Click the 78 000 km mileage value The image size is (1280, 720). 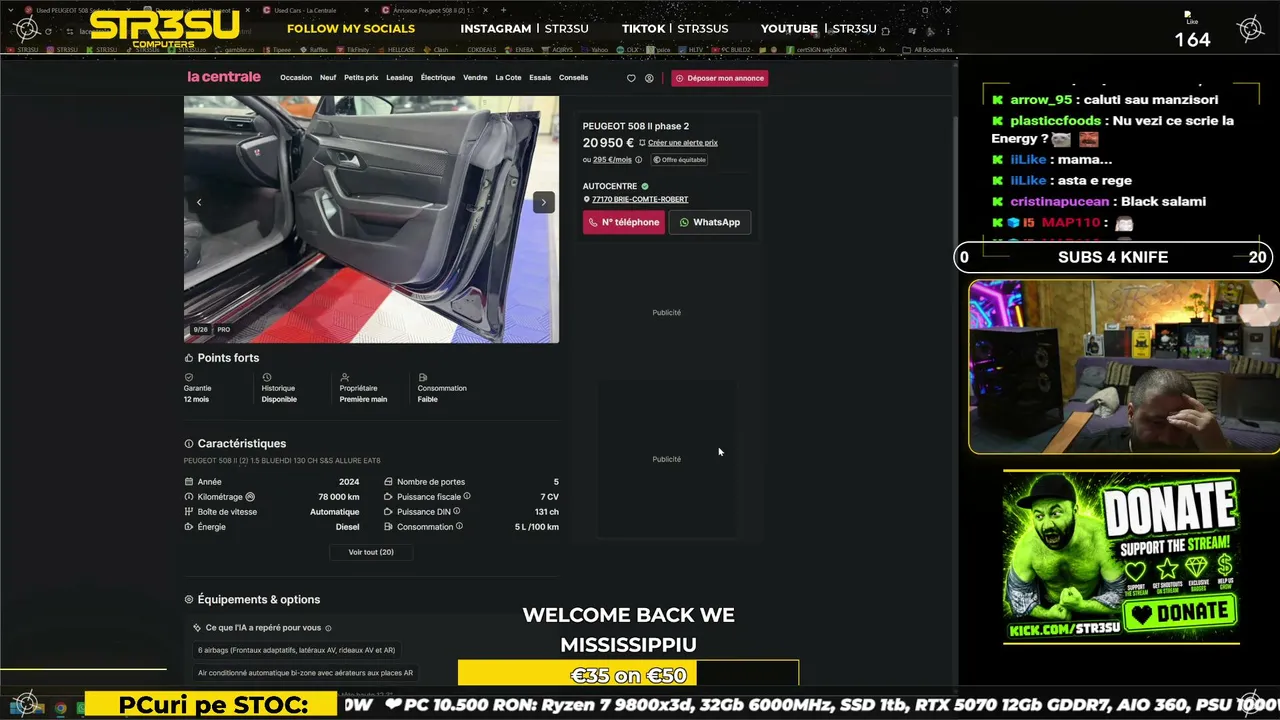(339, 497)
